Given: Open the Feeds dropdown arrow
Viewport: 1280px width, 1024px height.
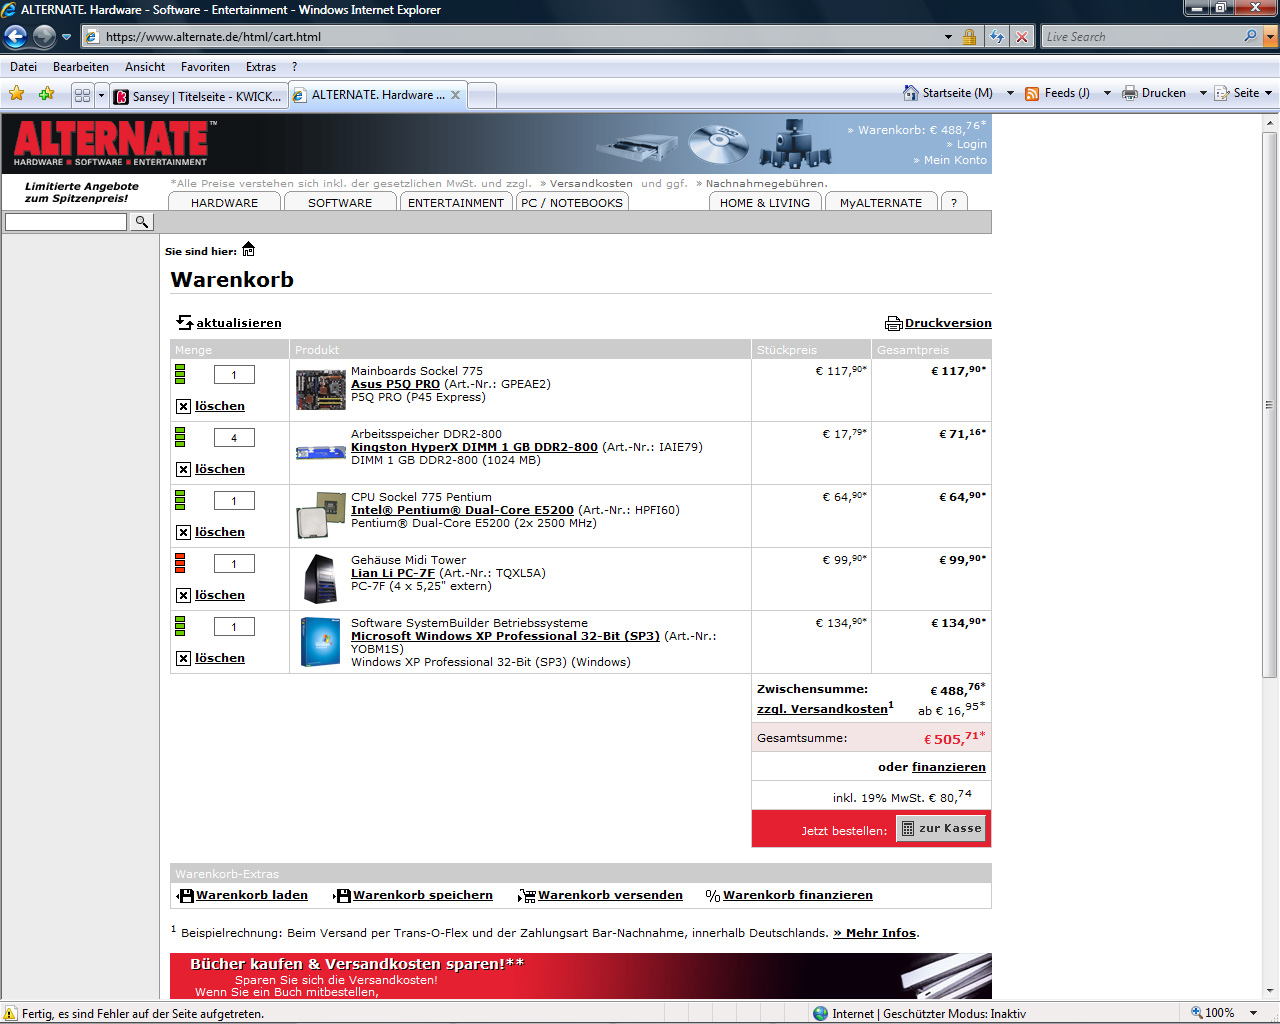Looking at the screenshot, I should (1107, 93).
